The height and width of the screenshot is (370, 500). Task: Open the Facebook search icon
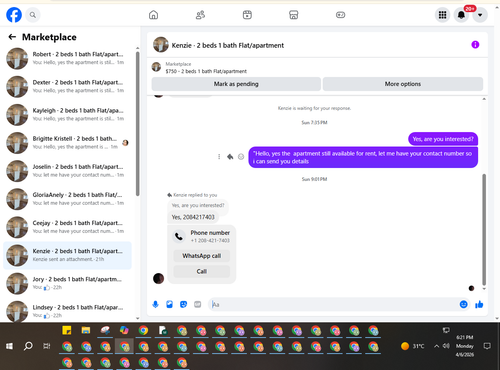pyautogui.click(x=33, y=15)
